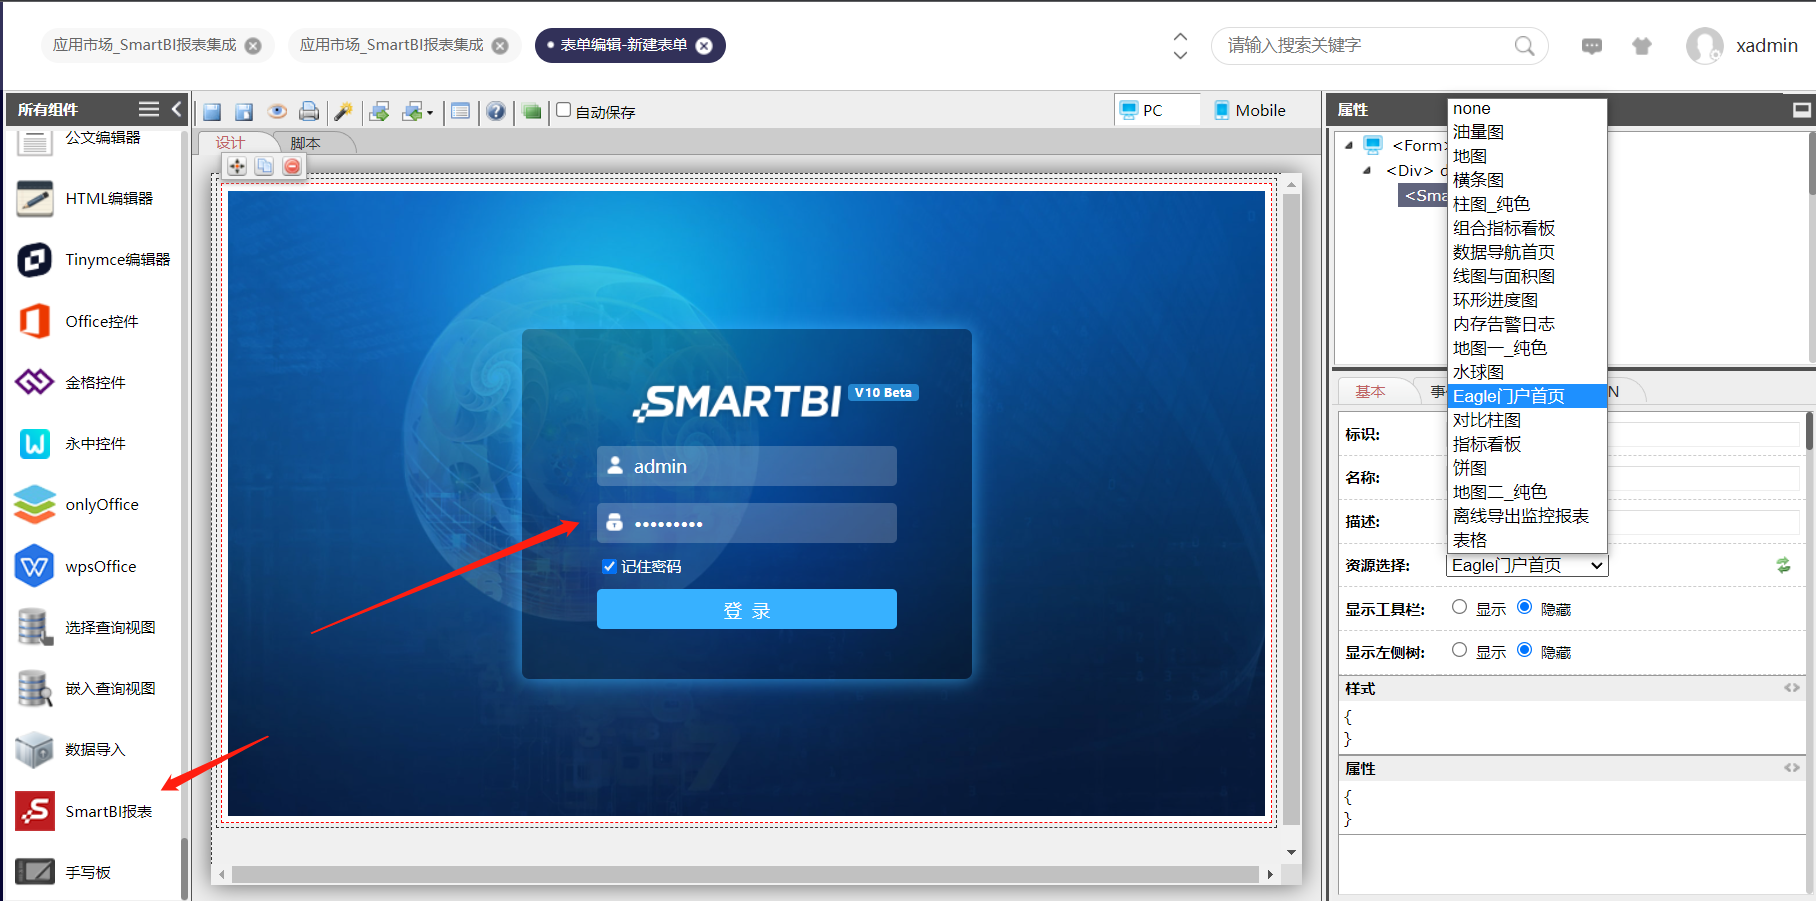Click the design canvas vertical scrollbar

pos(1291,510)
